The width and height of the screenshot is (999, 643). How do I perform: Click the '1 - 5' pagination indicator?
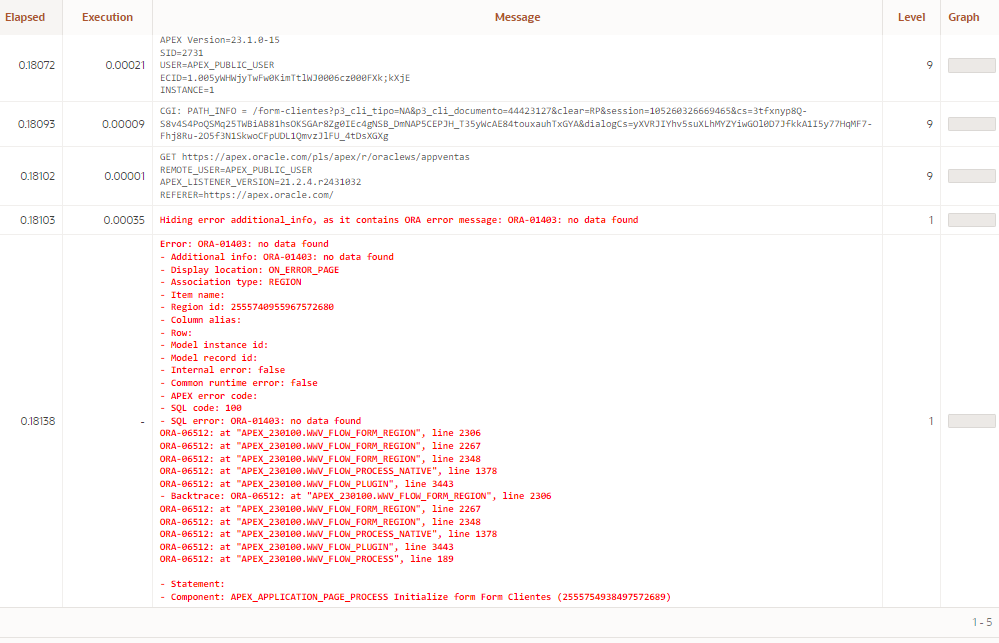pos(980,622)
